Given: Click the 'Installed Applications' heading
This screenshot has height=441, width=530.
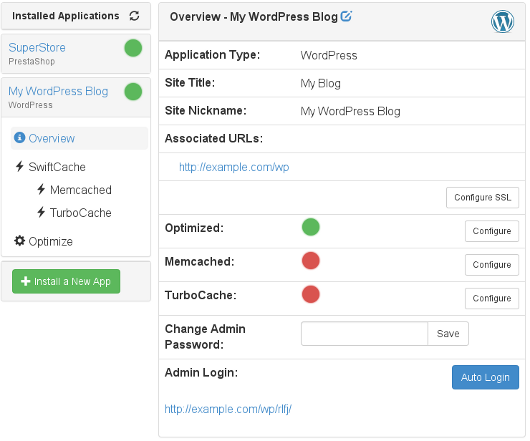Looking at the screenshot, I should point(66,16).
